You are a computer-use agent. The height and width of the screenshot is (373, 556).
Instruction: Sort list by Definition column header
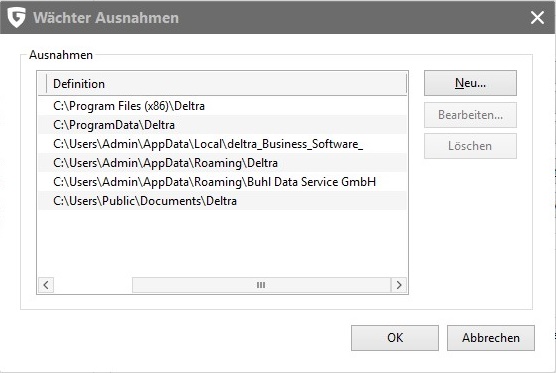226,84
